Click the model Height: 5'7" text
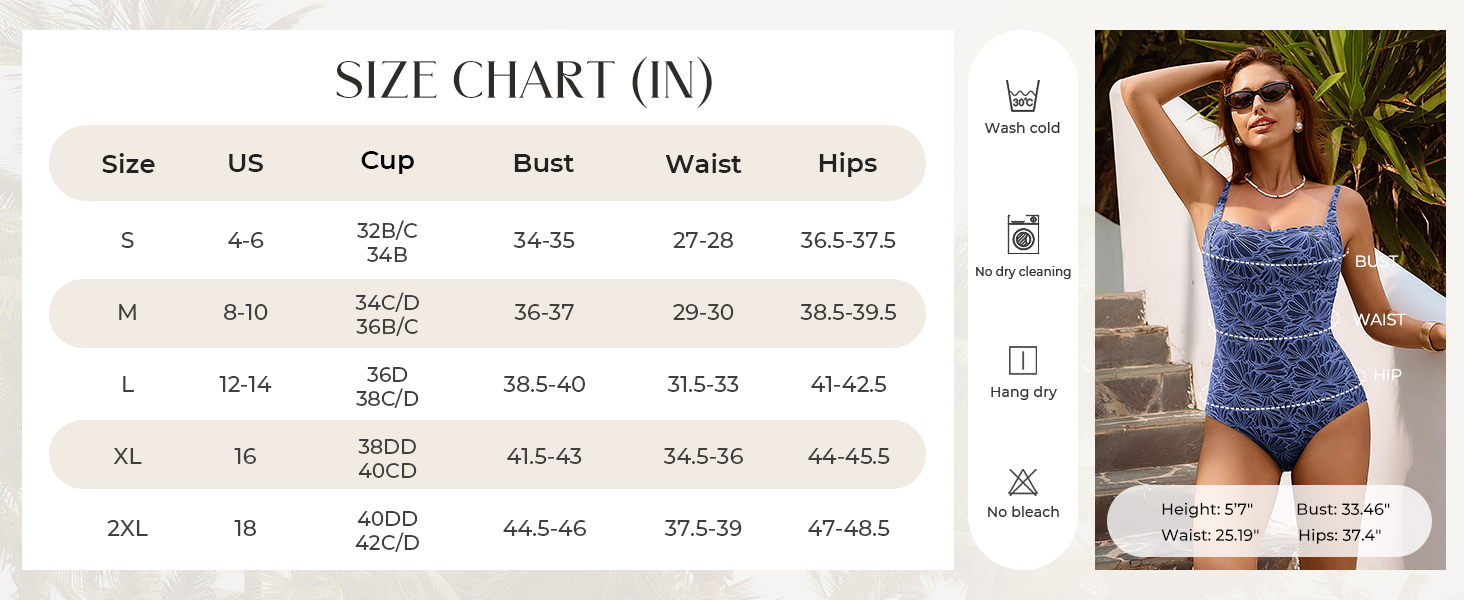 [x=1206, y=509]
